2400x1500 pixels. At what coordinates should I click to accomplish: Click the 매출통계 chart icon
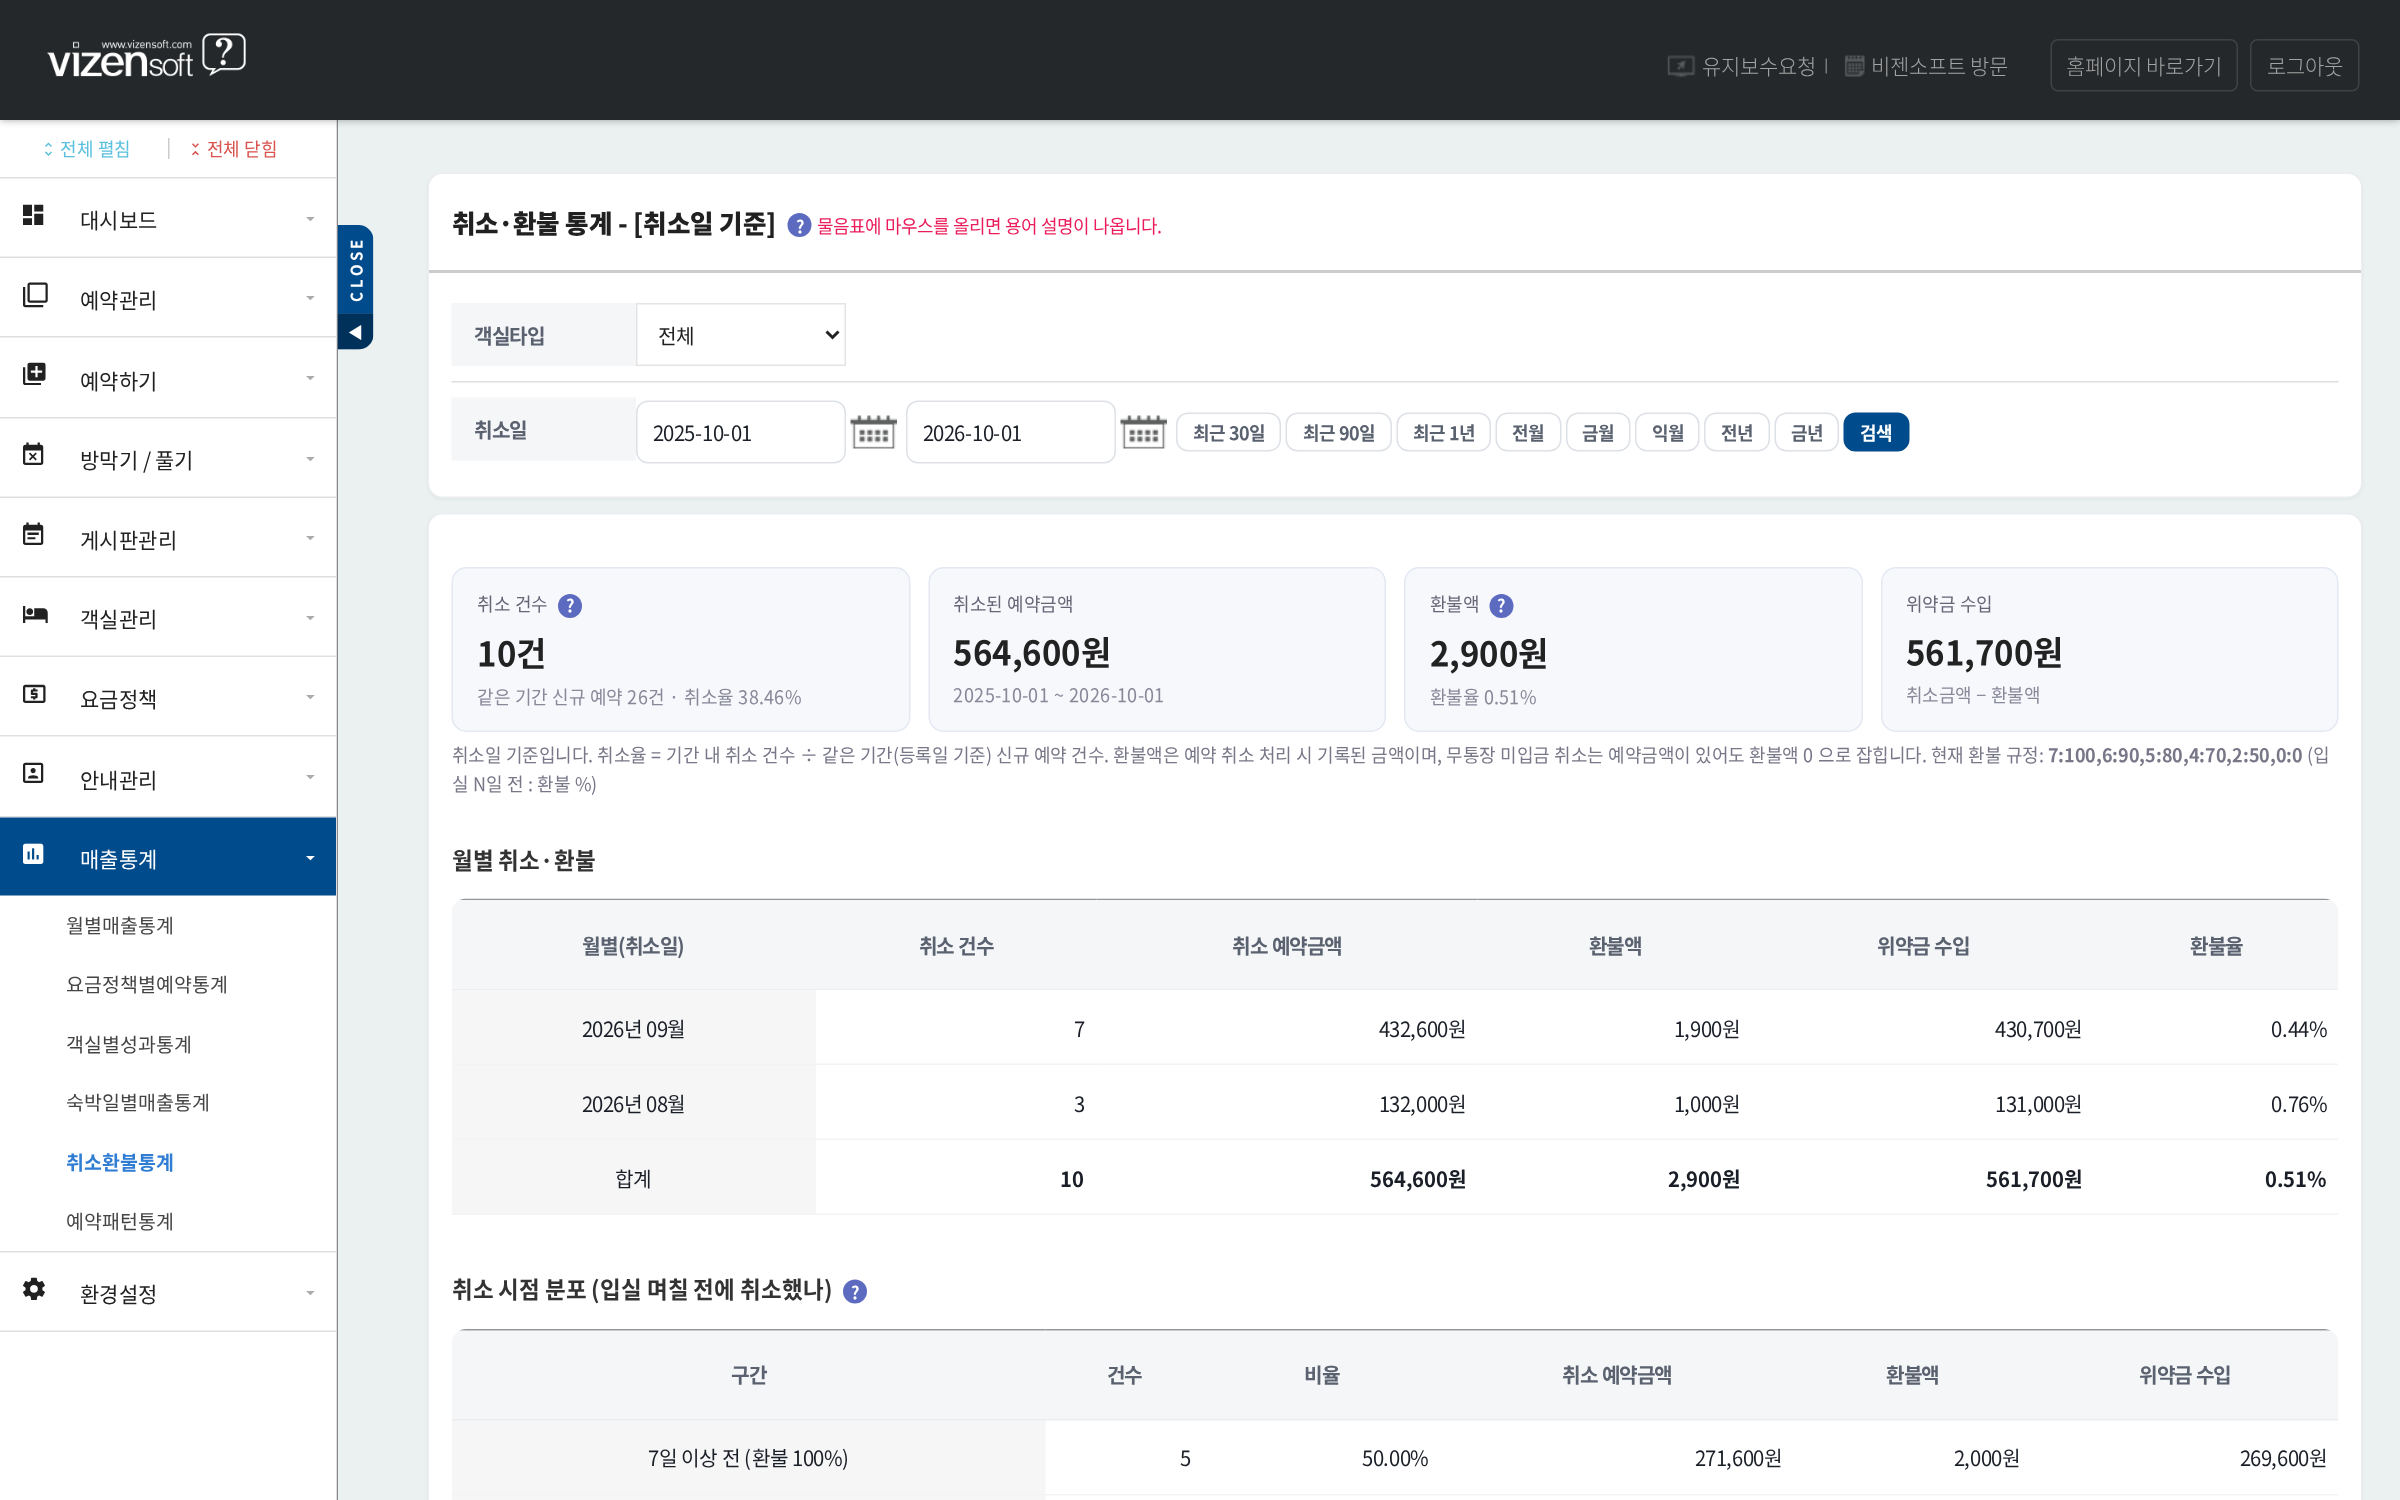point(33,854)
